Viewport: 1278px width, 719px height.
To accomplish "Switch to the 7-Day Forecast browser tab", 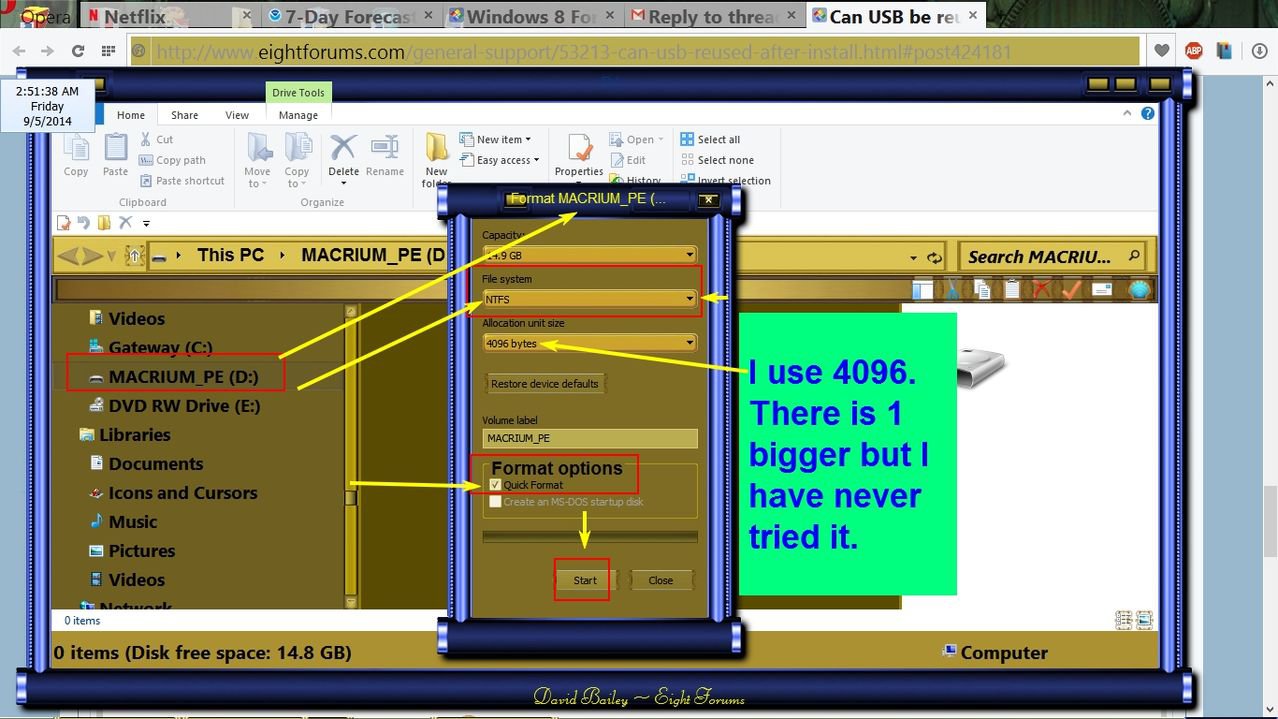I will pyautogui.click(x=350, y=16).
